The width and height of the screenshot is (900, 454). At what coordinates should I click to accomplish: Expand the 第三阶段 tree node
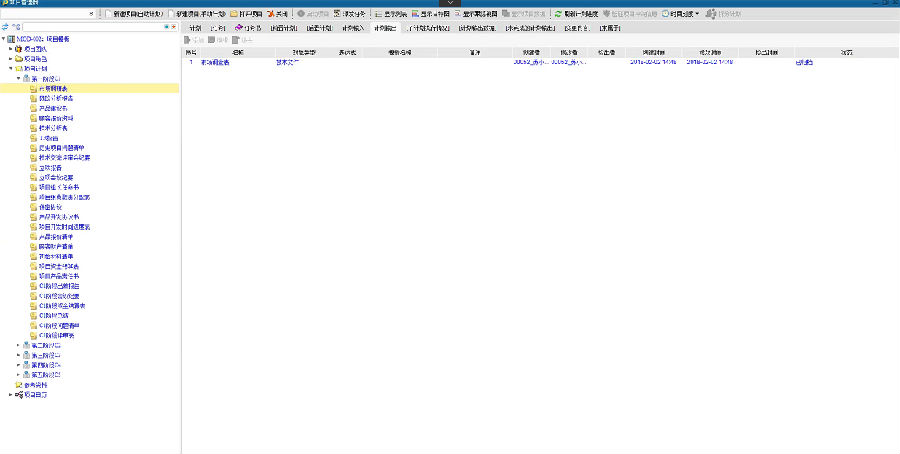(x=18, y=355)
